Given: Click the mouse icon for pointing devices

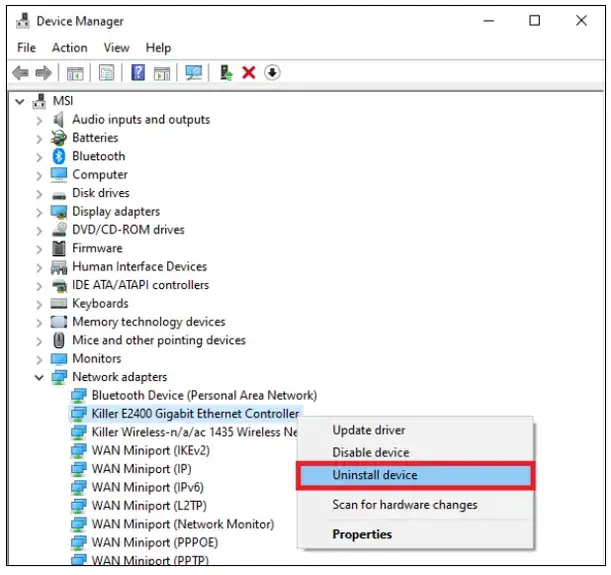Looking at the screenshot, I should point(59,340).
